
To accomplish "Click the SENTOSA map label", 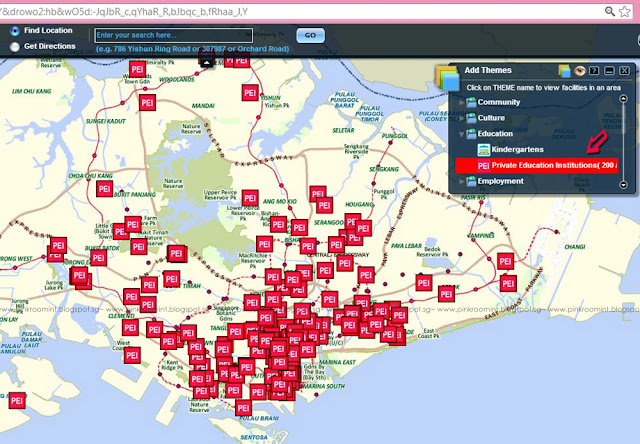I will 253,437.
